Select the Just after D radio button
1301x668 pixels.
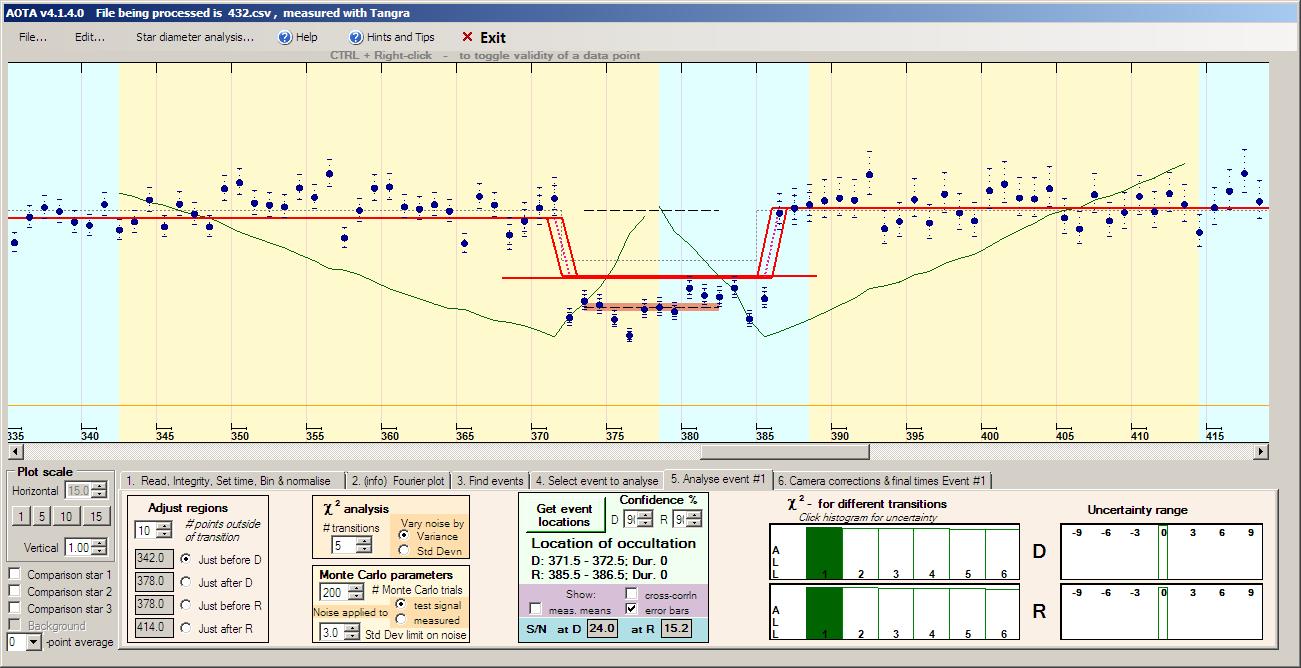[186, 582]
